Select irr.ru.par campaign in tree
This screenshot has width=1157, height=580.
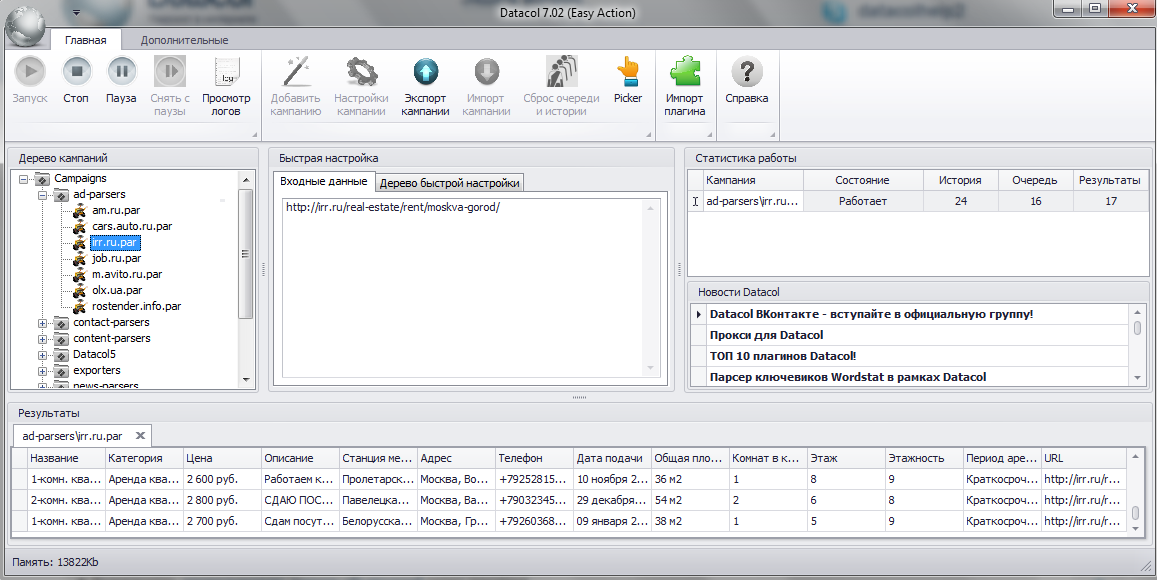pos(114,242)
